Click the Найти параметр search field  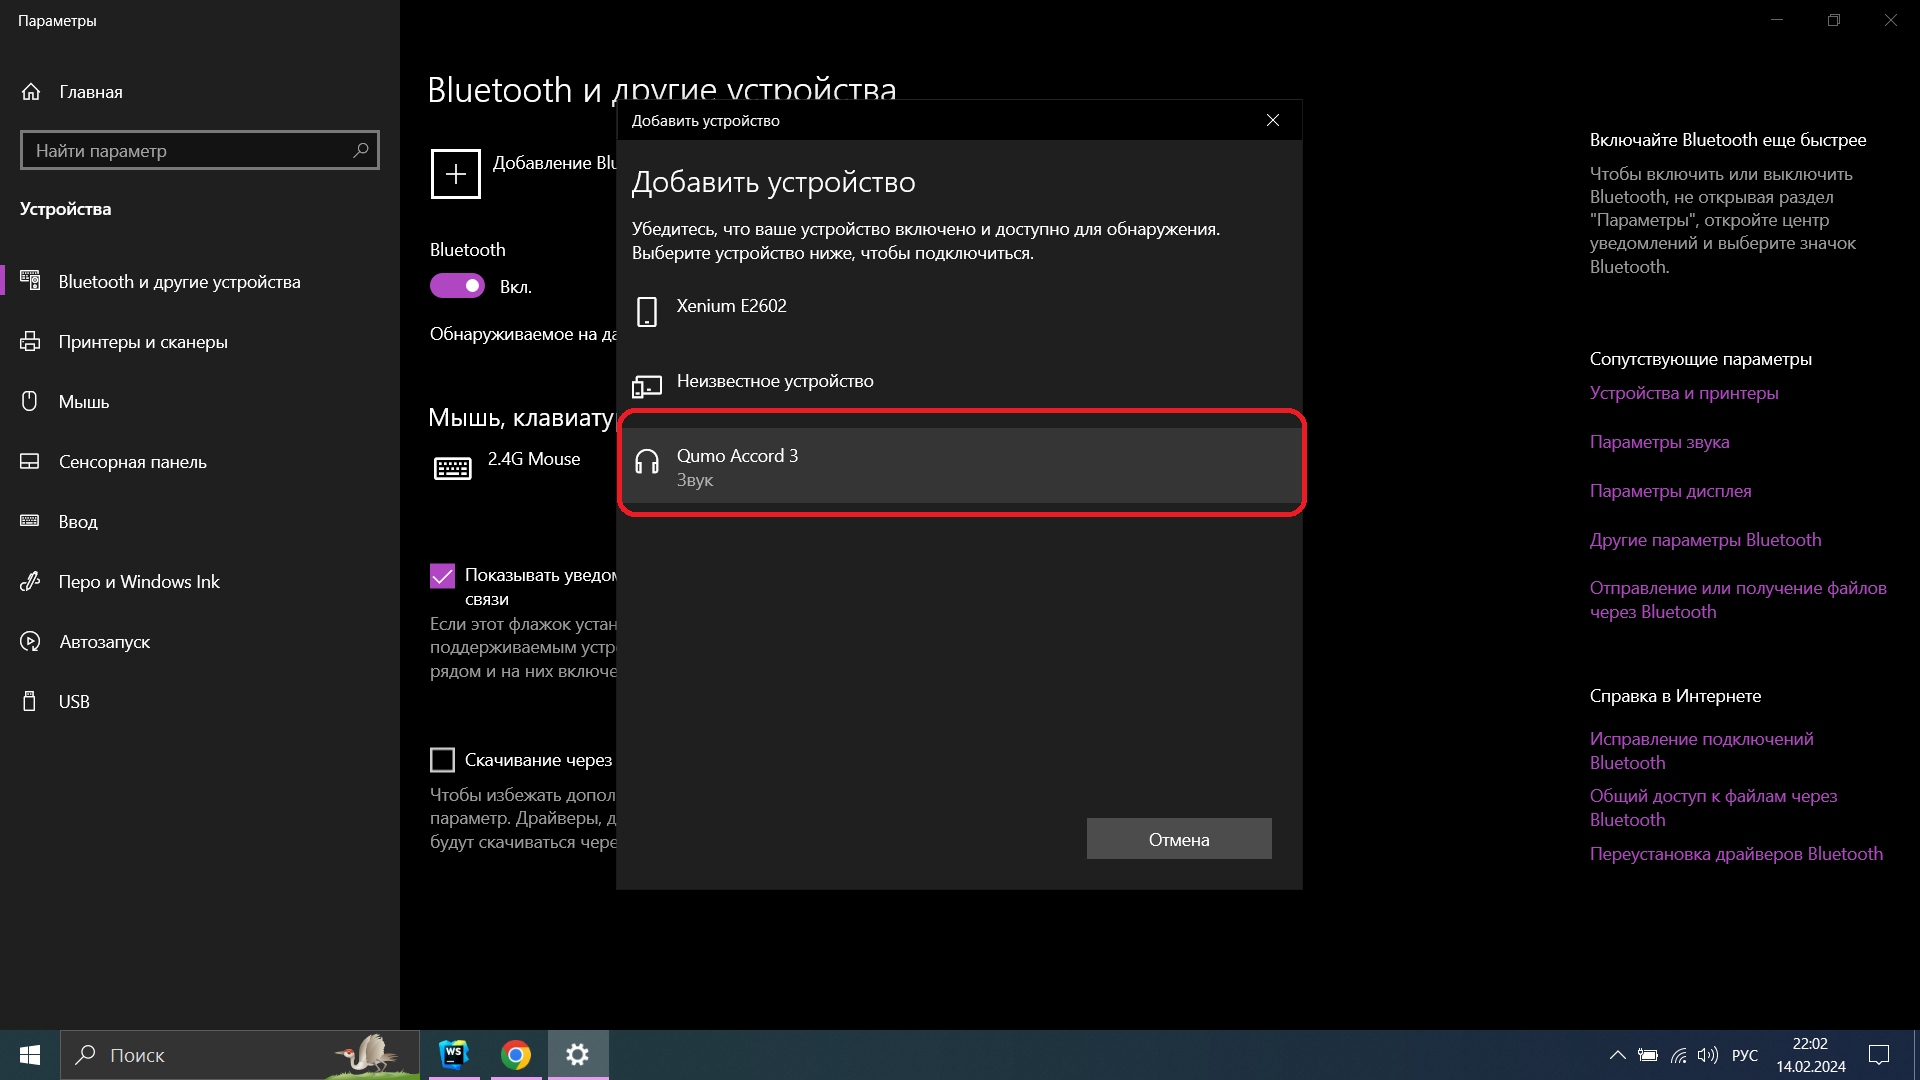200,150
